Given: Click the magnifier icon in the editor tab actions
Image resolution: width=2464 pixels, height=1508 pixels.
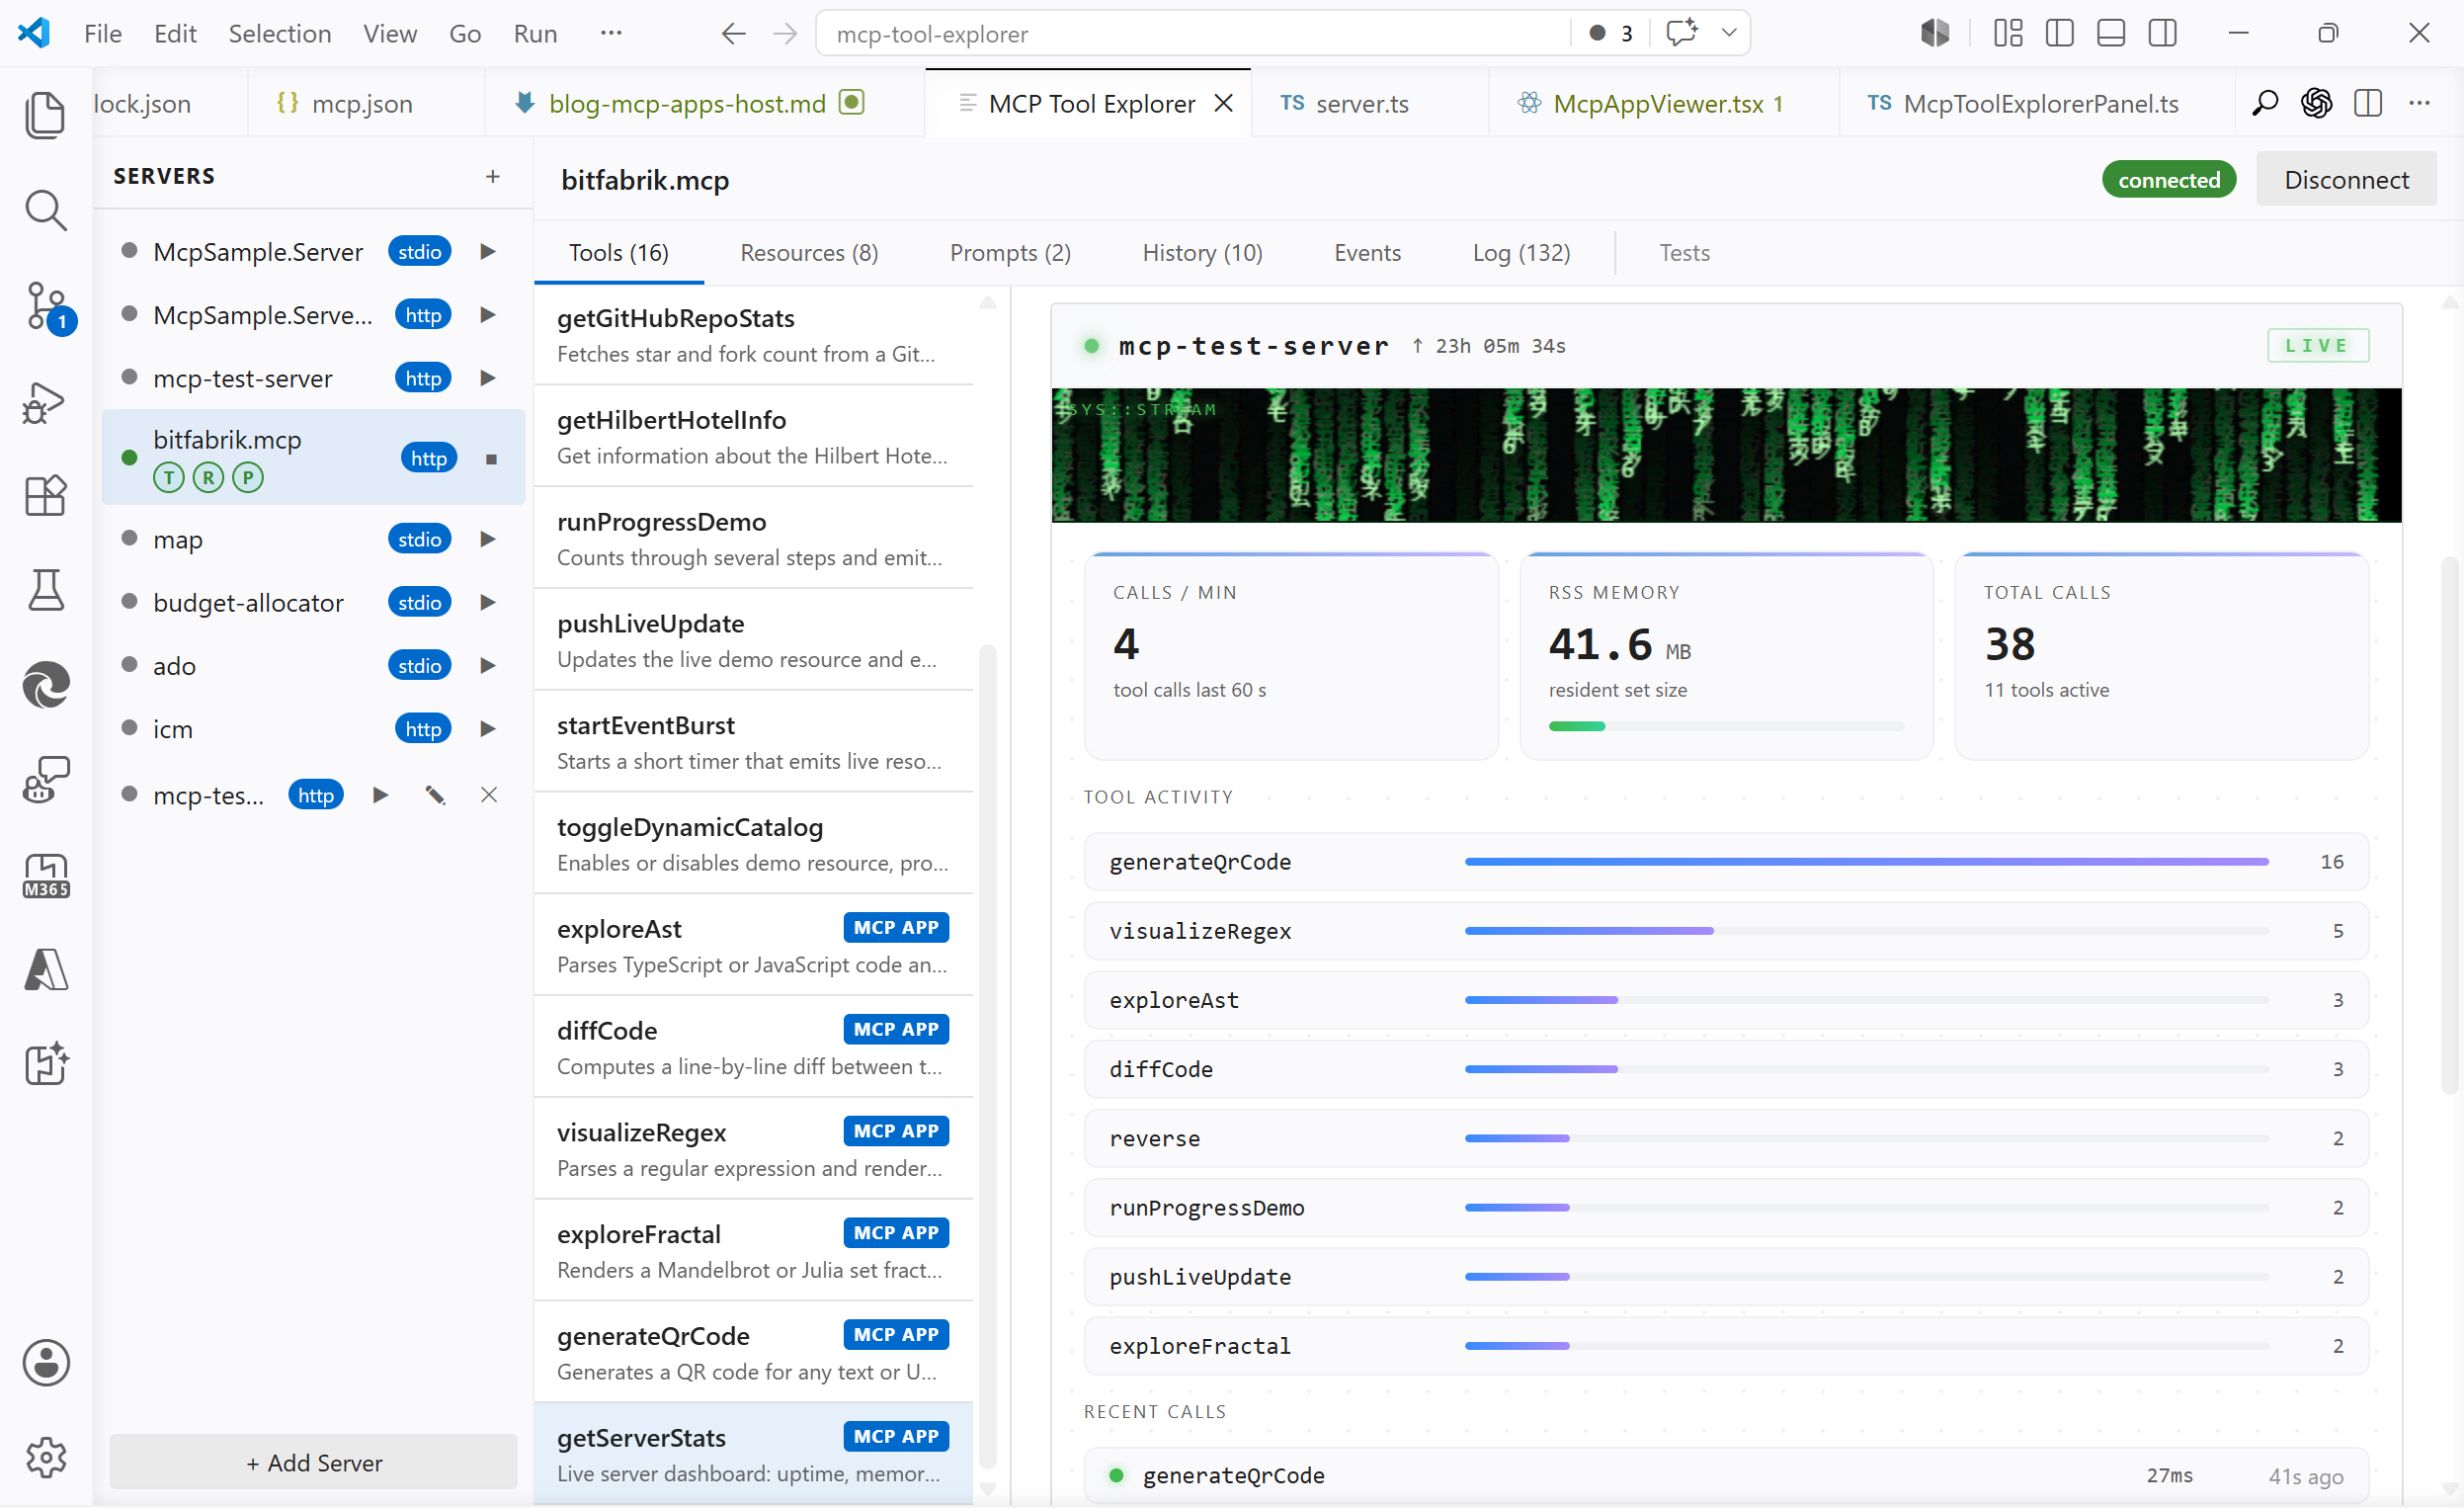Looking at the screenshot, I should 2265,103.
